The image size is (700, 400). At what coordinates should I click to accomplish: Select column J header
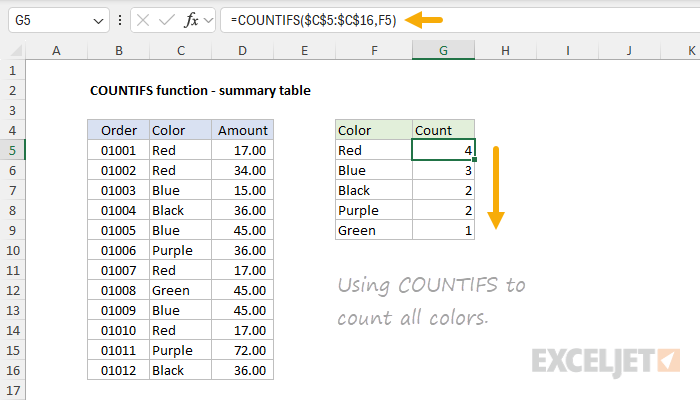[x=629, y=50]
